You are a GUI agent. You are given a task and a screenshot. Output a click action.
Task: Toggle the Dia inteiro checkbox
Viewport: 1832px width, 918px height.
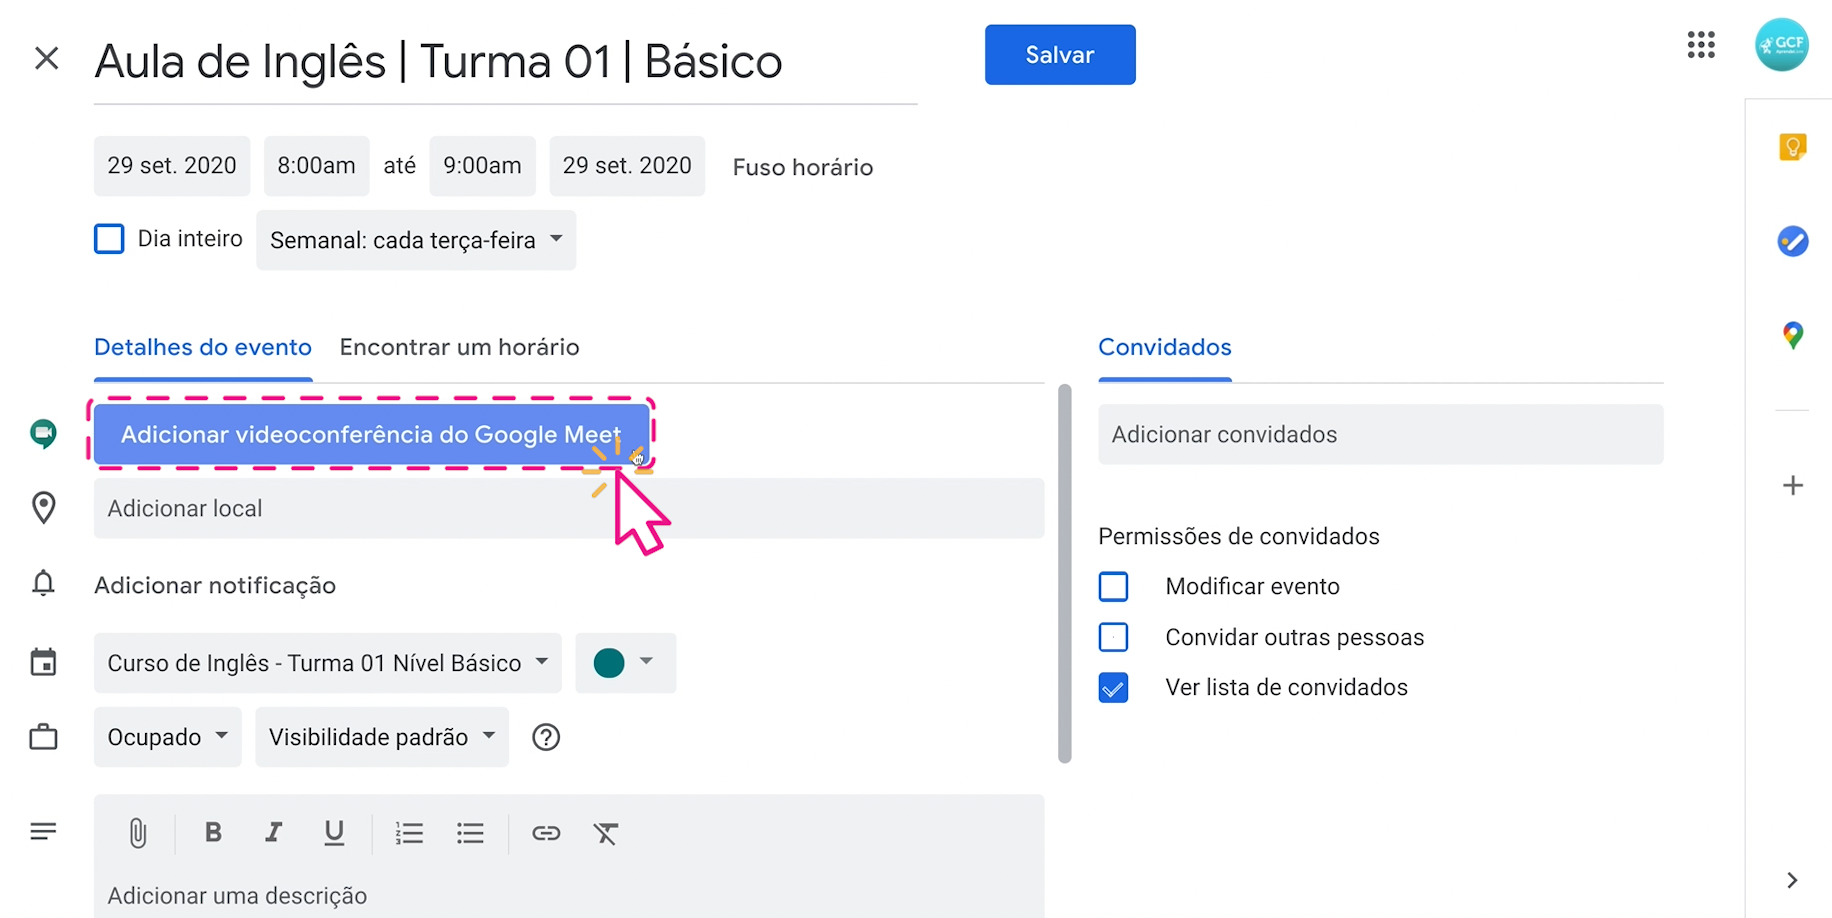109,239
